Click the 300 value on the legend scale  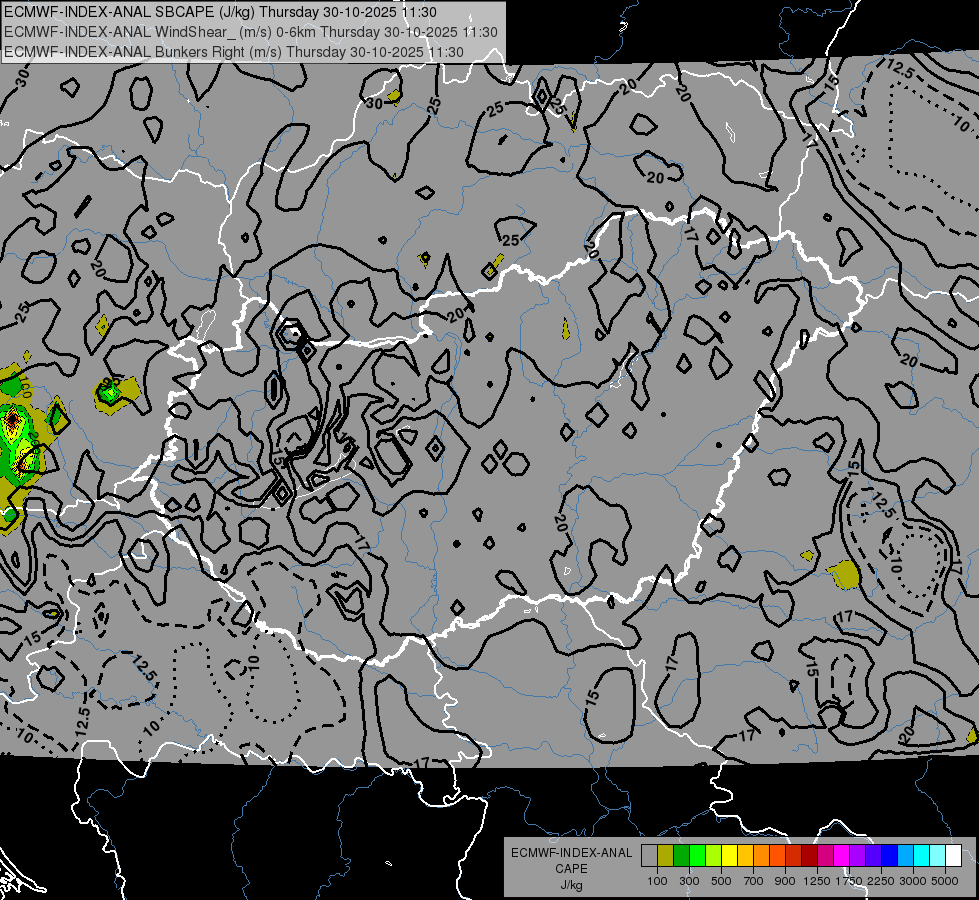pyautogui.click(x=689, y=881)
